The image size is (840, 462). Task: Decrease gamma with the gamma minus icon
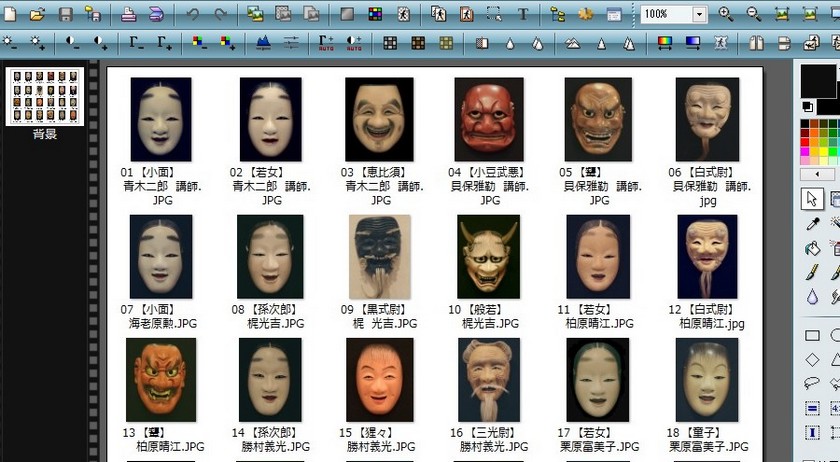[x=136, y=42]
